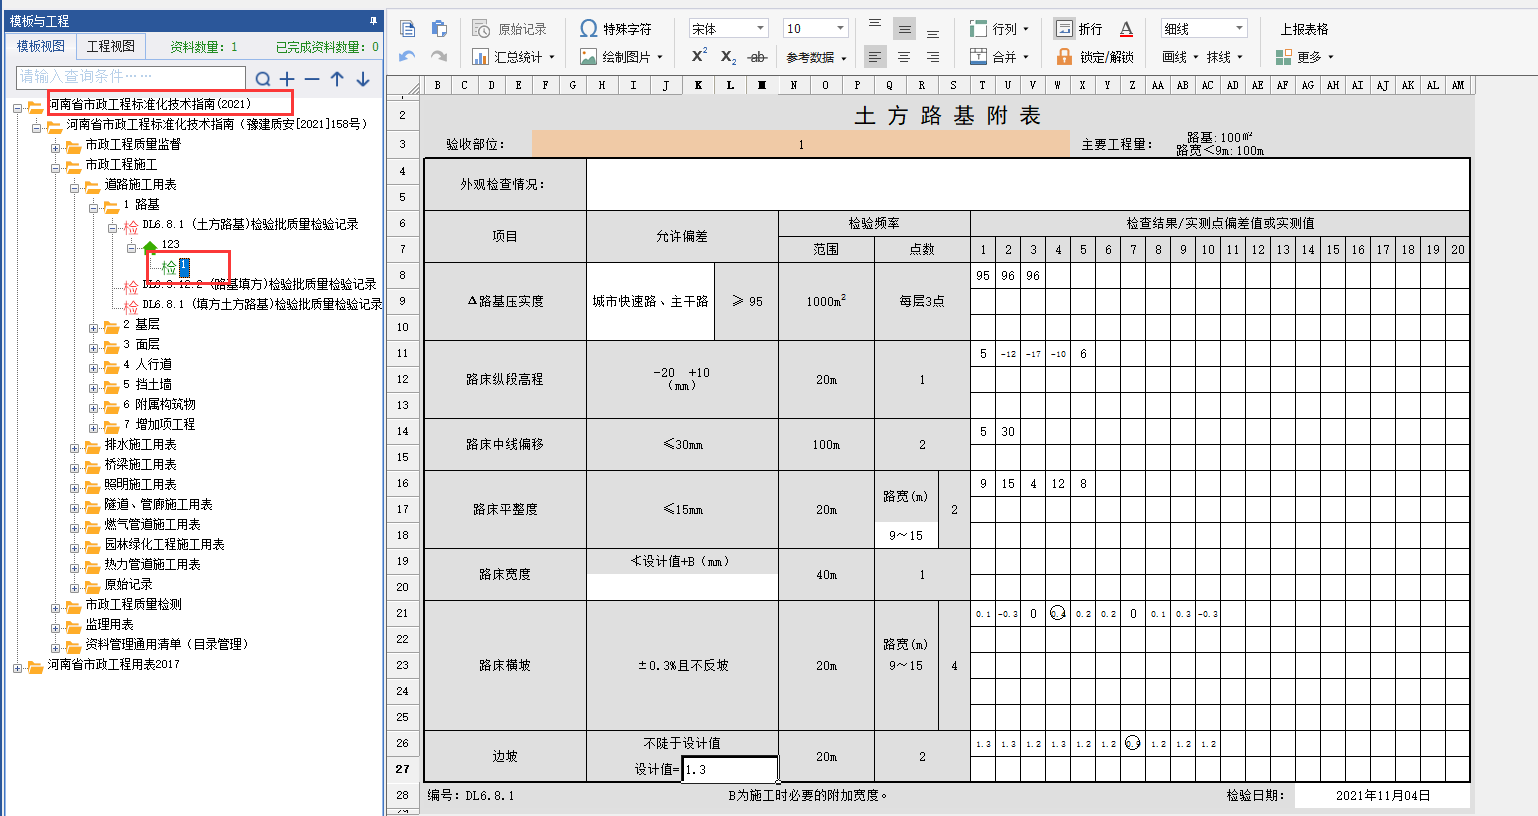Open 合并 merge cells menu
Screen dimensions: 1538x816
998,57
